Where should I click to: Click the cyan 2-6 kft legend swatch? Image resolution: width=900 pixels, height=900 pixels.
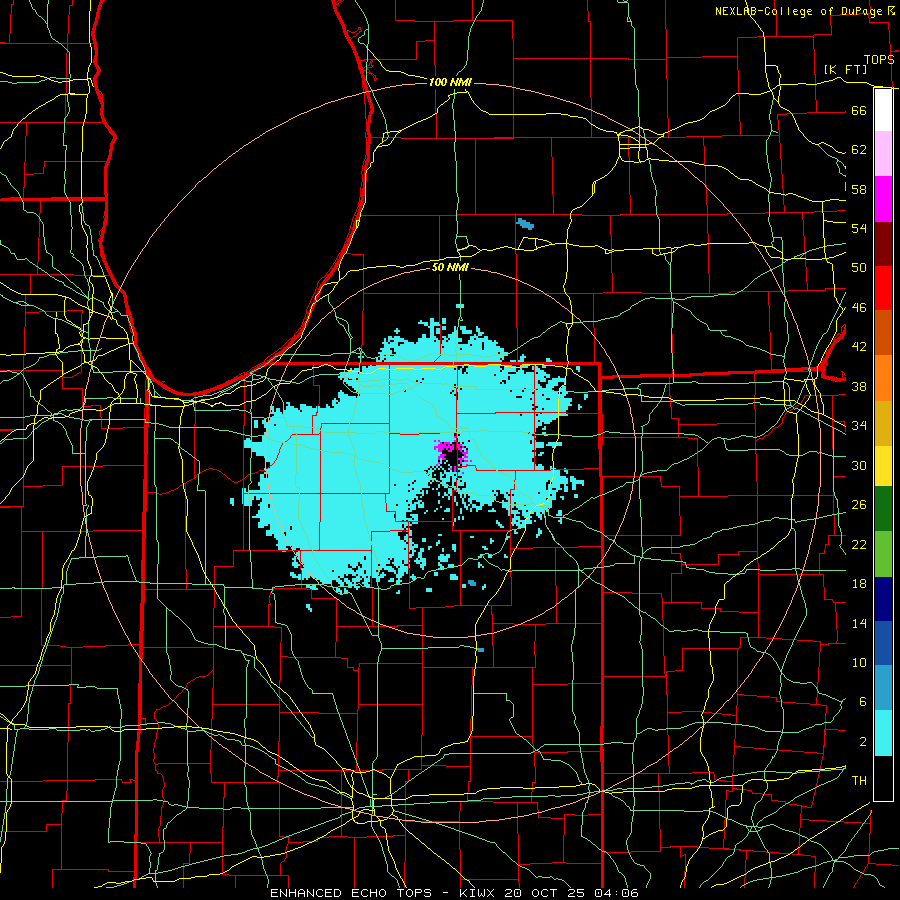883,733
